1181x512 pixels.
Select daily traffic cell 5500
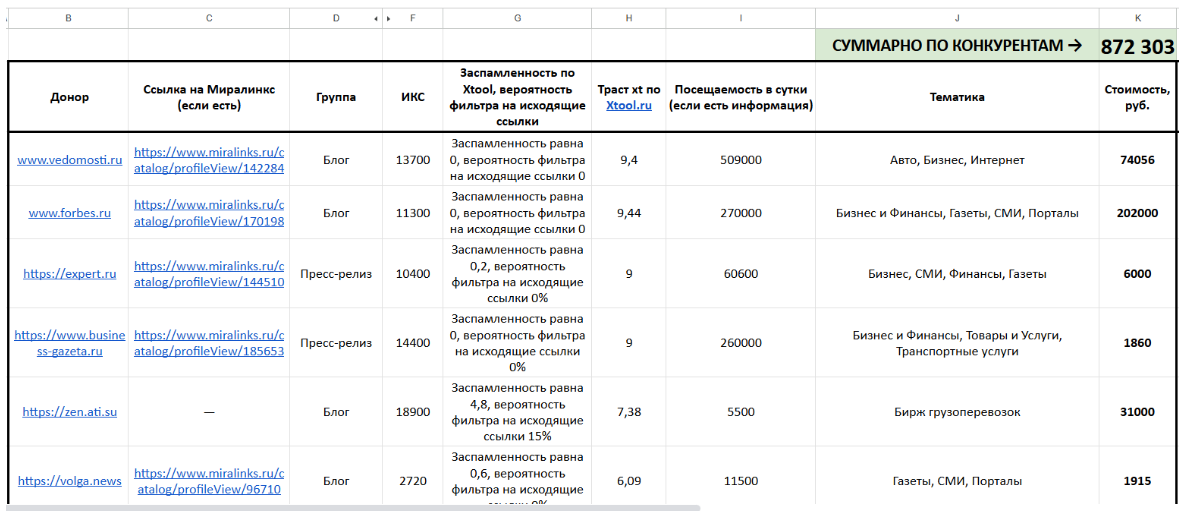741,412
